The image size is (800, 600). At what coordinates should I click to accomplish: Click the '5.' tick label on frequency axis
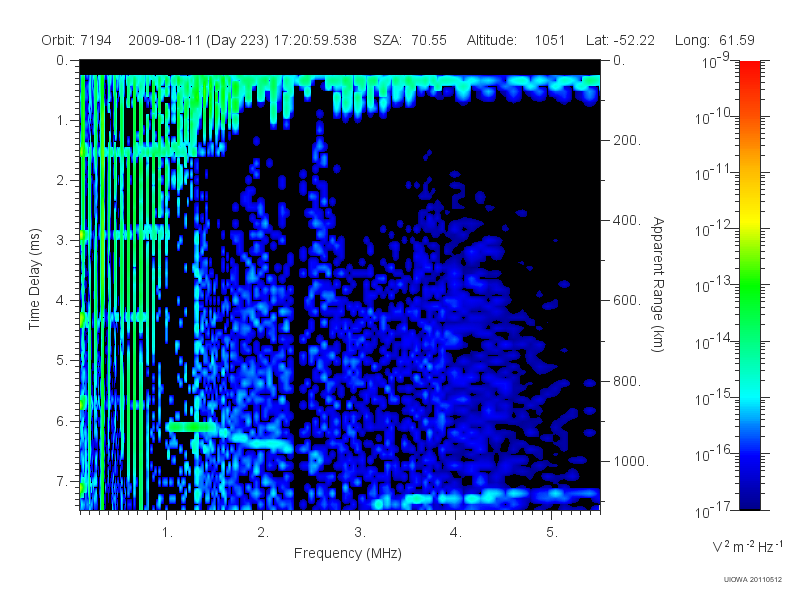(x=552, y=533)
